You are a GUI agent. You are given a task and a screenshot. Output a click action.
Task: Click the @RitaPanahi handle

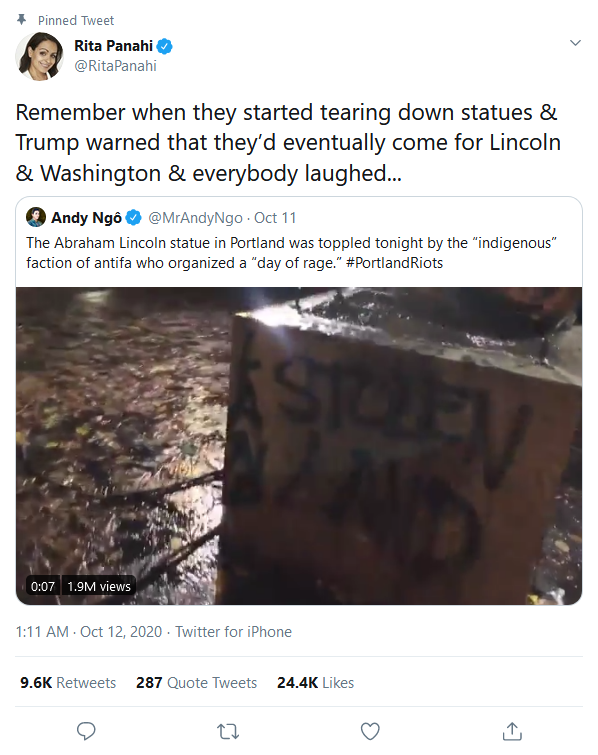[x=115, y=66]
